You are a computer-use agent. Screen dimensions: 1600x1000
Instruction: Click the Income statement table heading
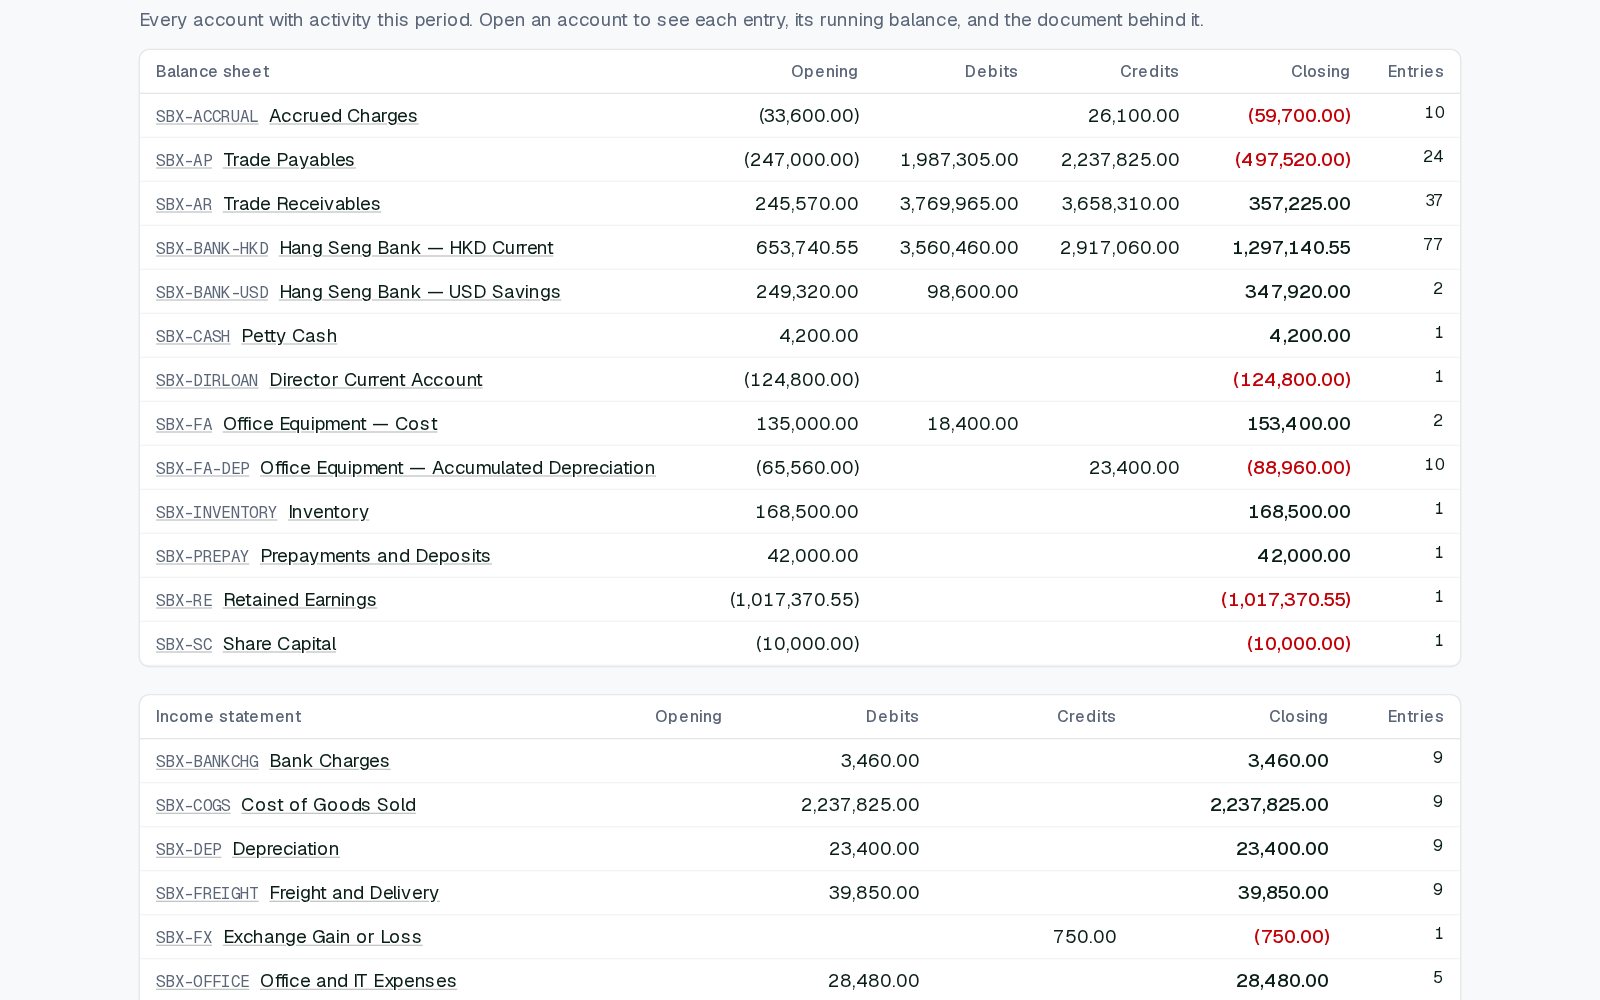point(228,717)
